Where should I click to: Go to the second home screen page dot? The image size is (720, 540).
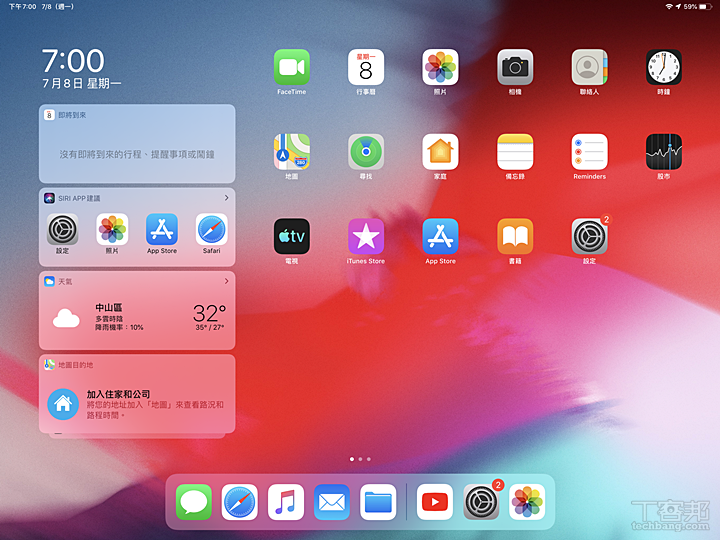pyautogui.click(x=360, y=459)
